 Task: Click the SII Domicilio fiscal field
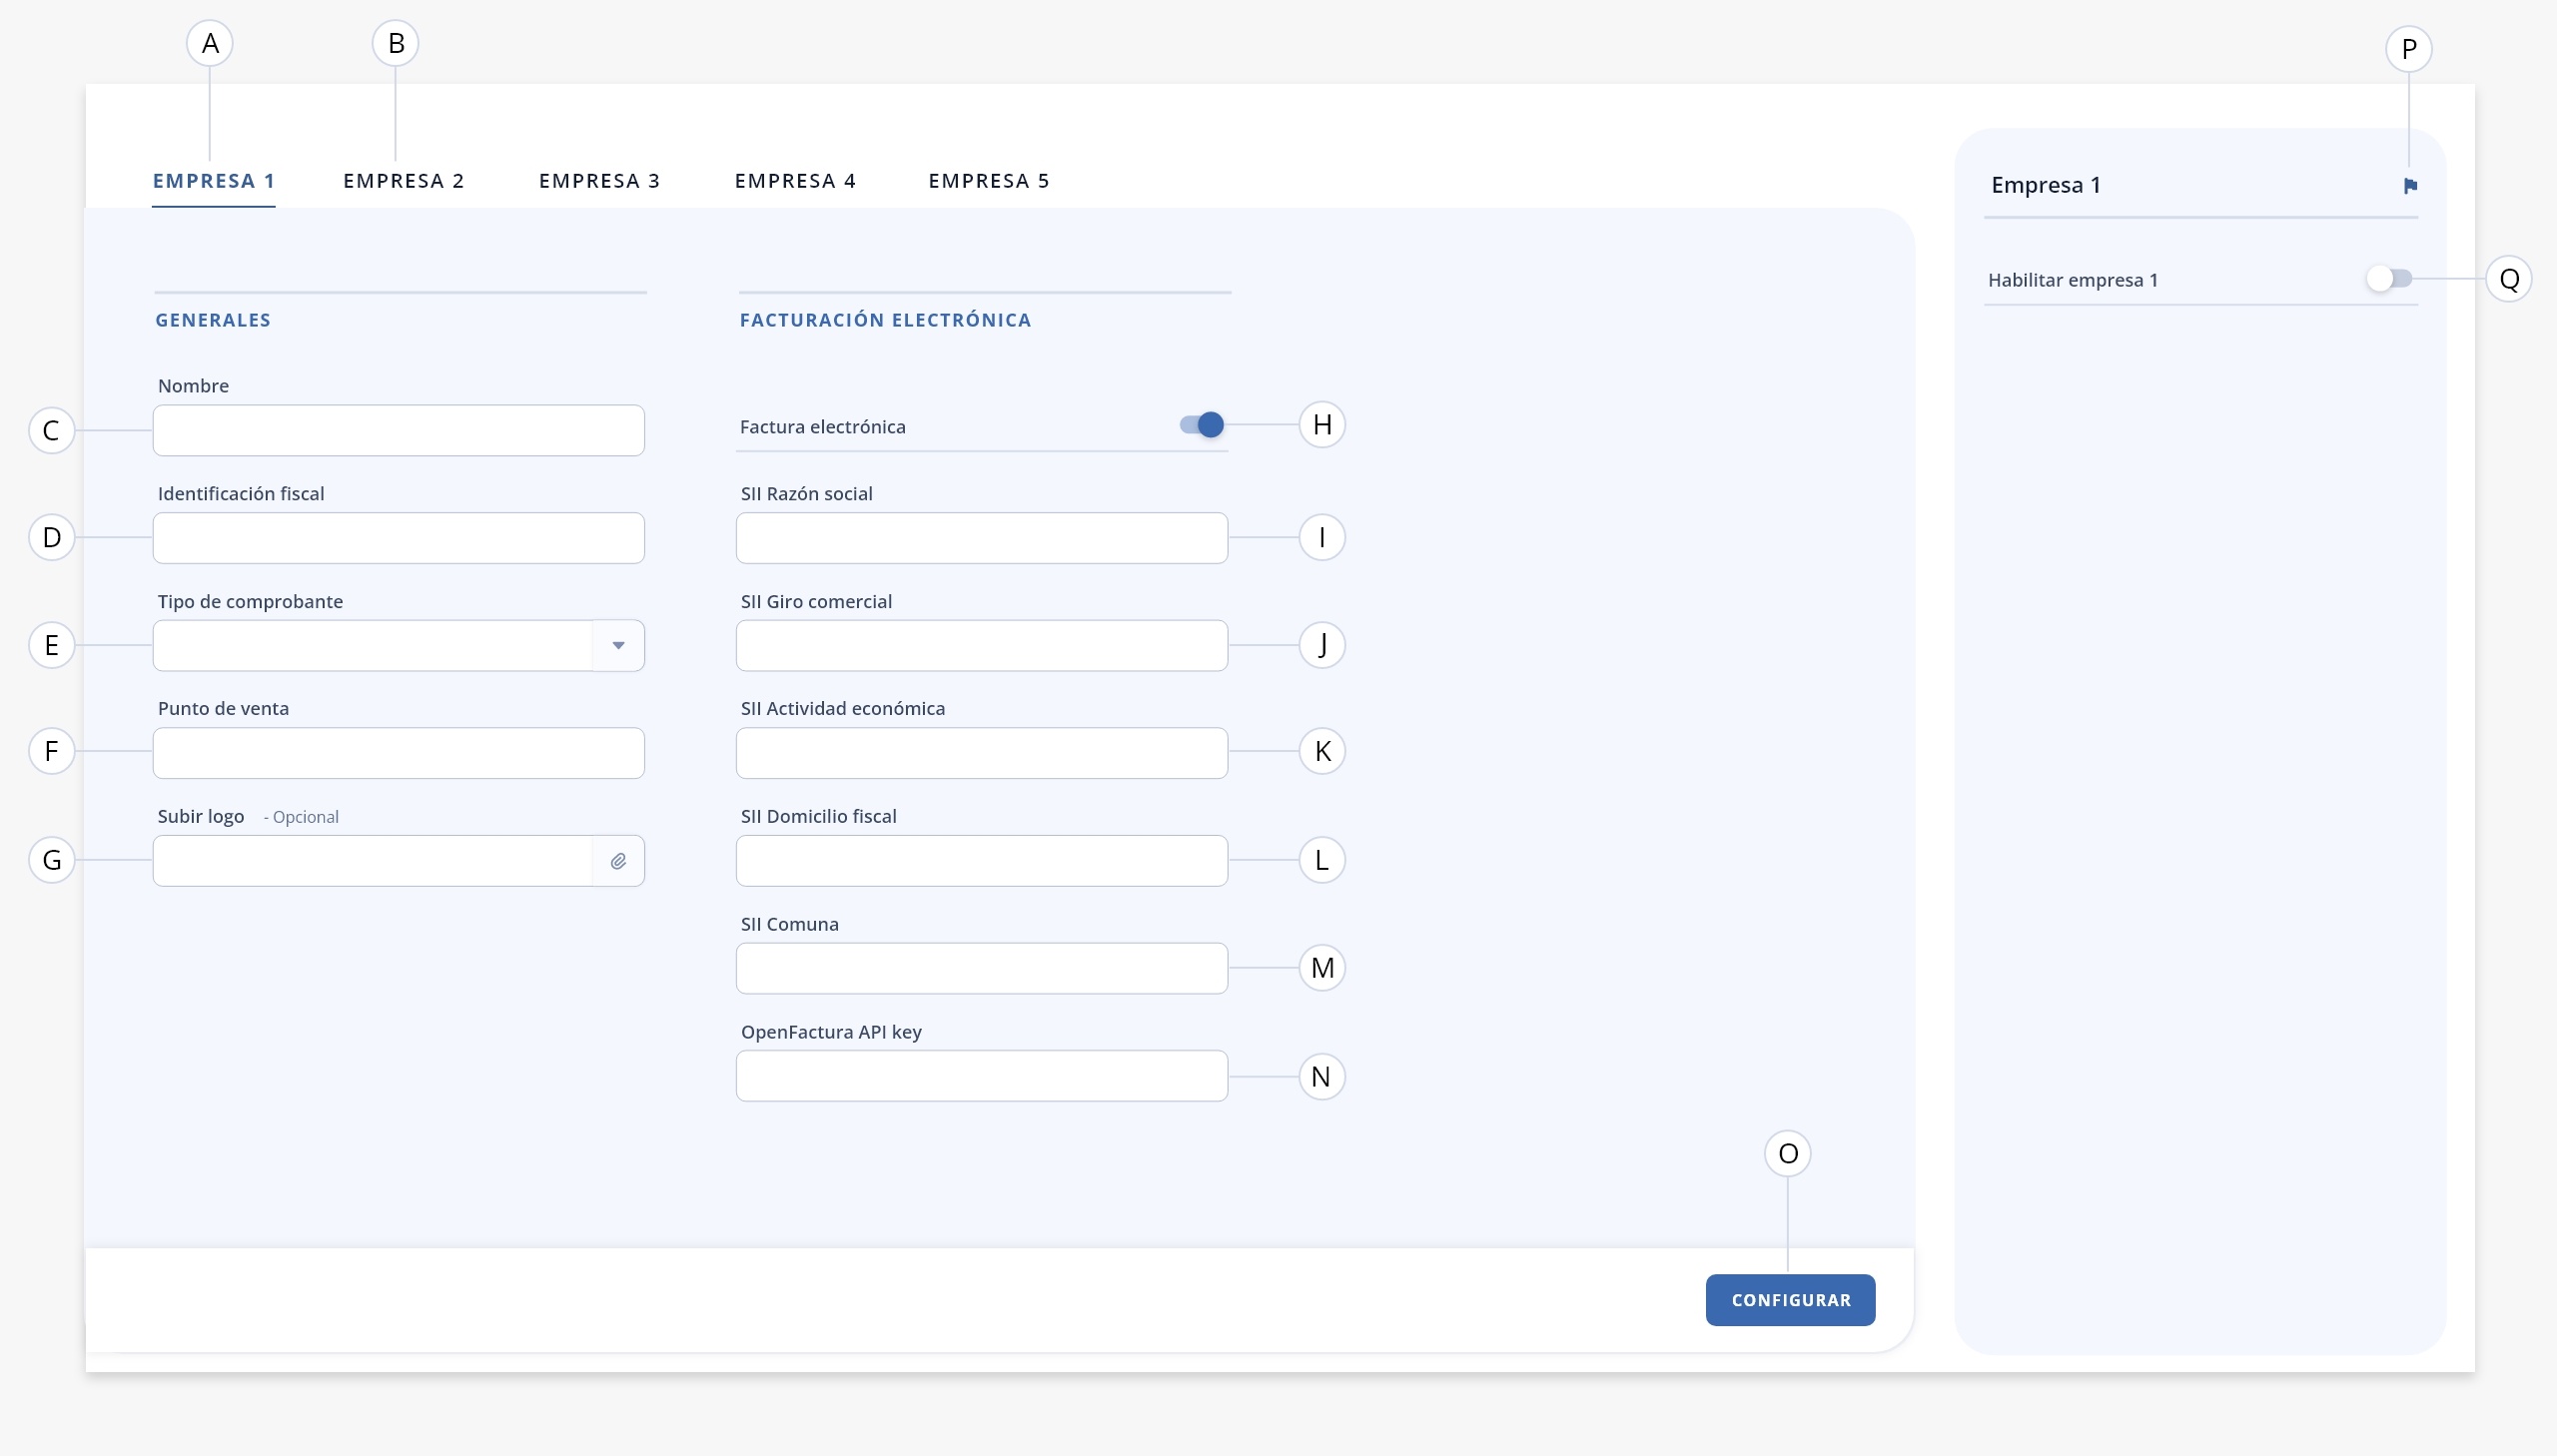coord(982,861)
